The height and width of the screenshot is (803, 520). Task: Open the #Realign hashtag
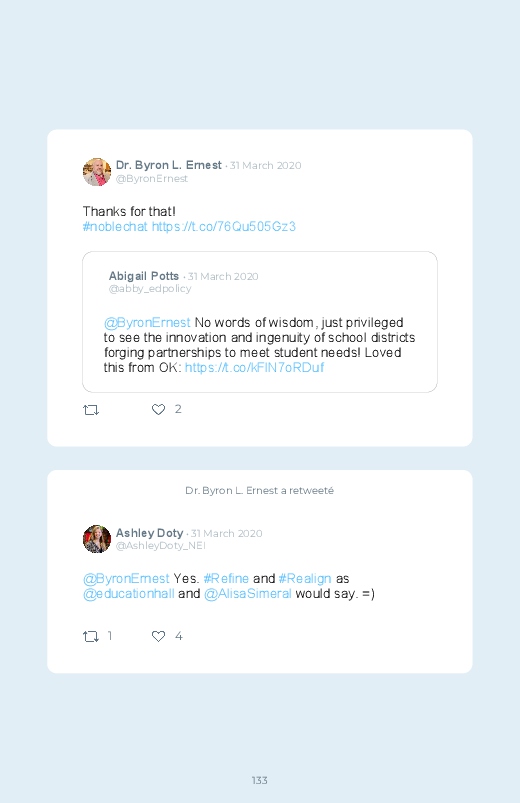click(x=305, y=579)
